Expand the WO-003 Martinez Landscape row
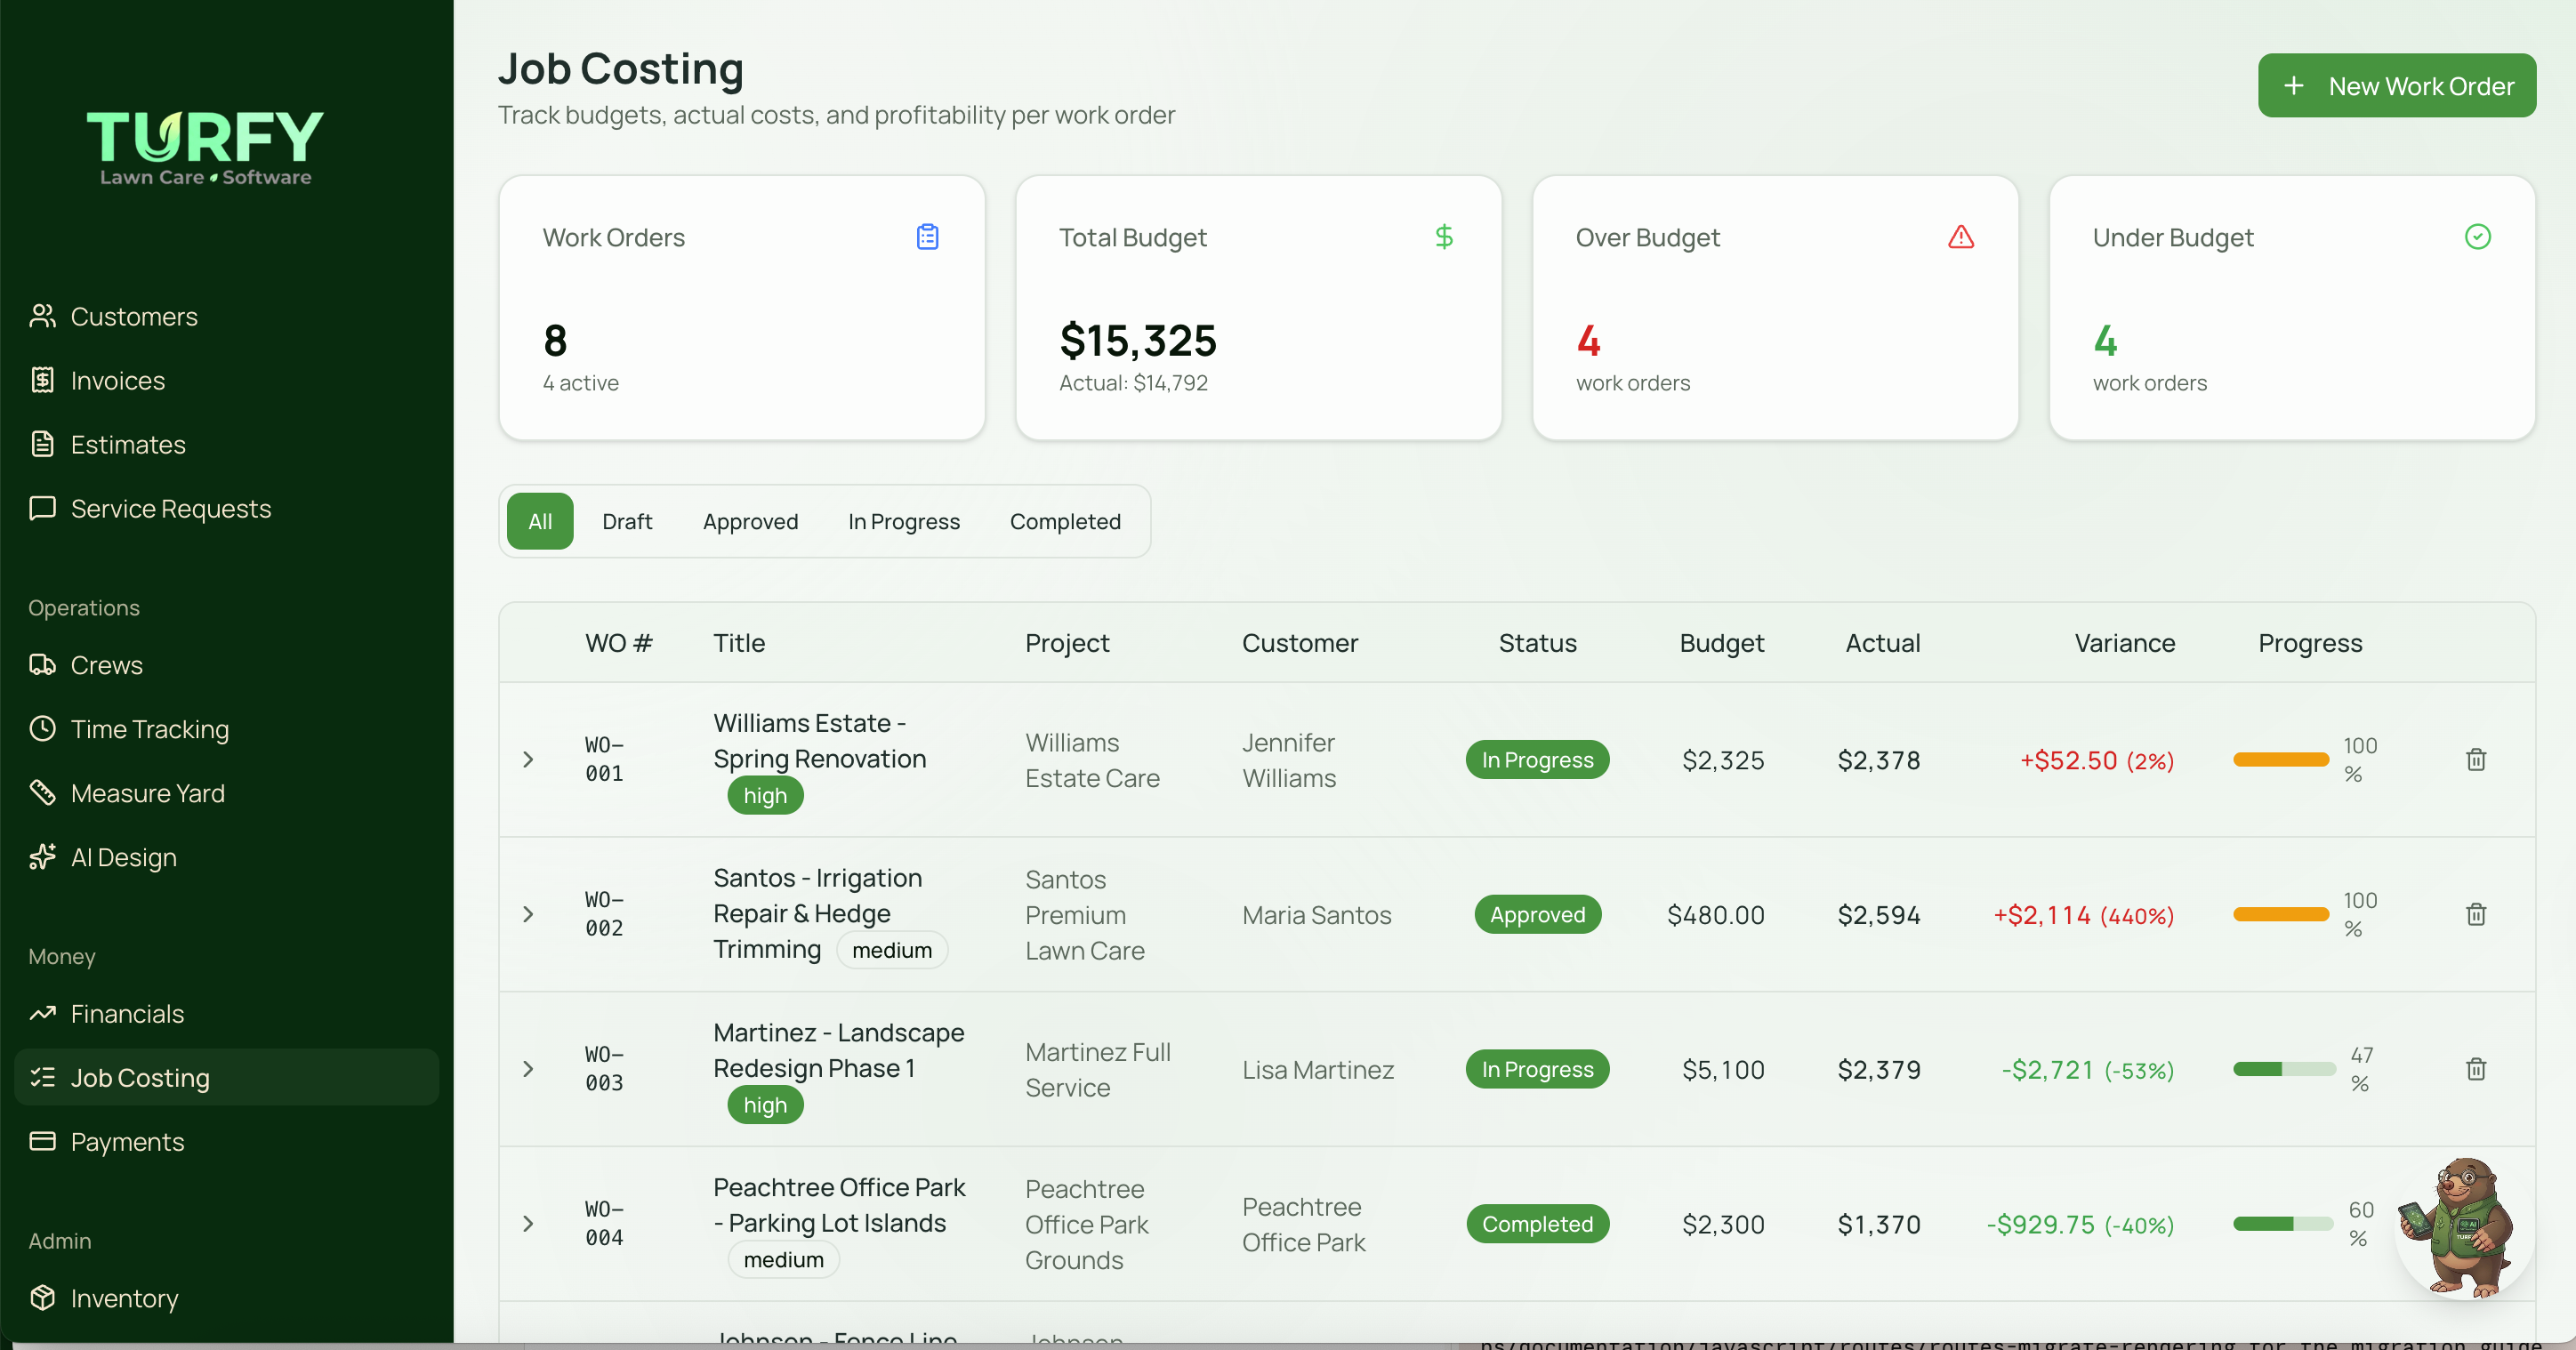The width and height of the screenshot is (2576, 1350). pos(528,1069)
